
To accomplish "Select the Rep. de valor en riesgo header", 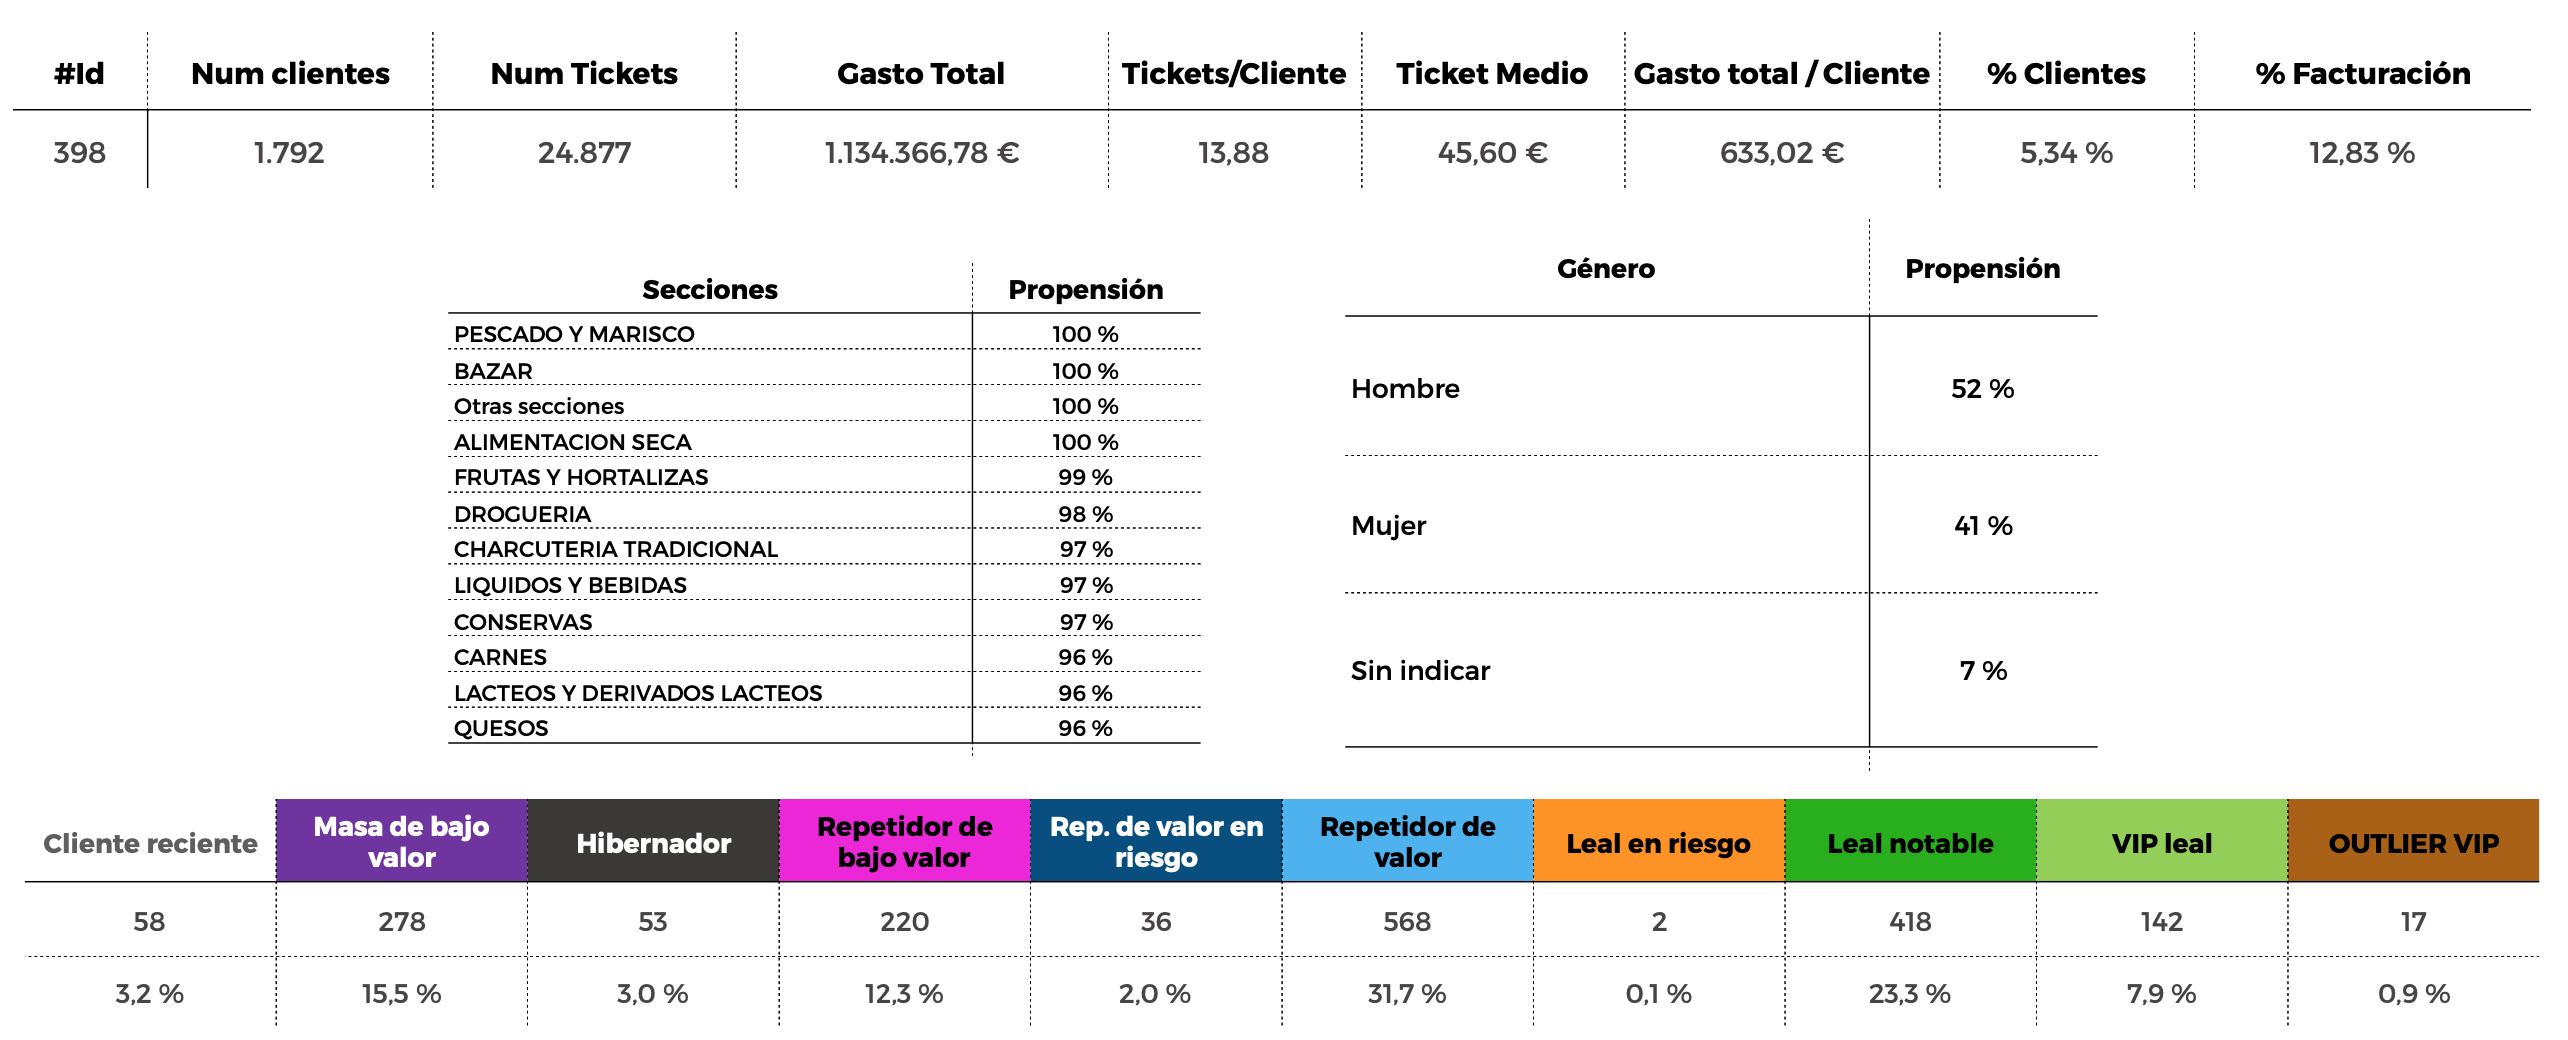I will (x=1156, y=841).
